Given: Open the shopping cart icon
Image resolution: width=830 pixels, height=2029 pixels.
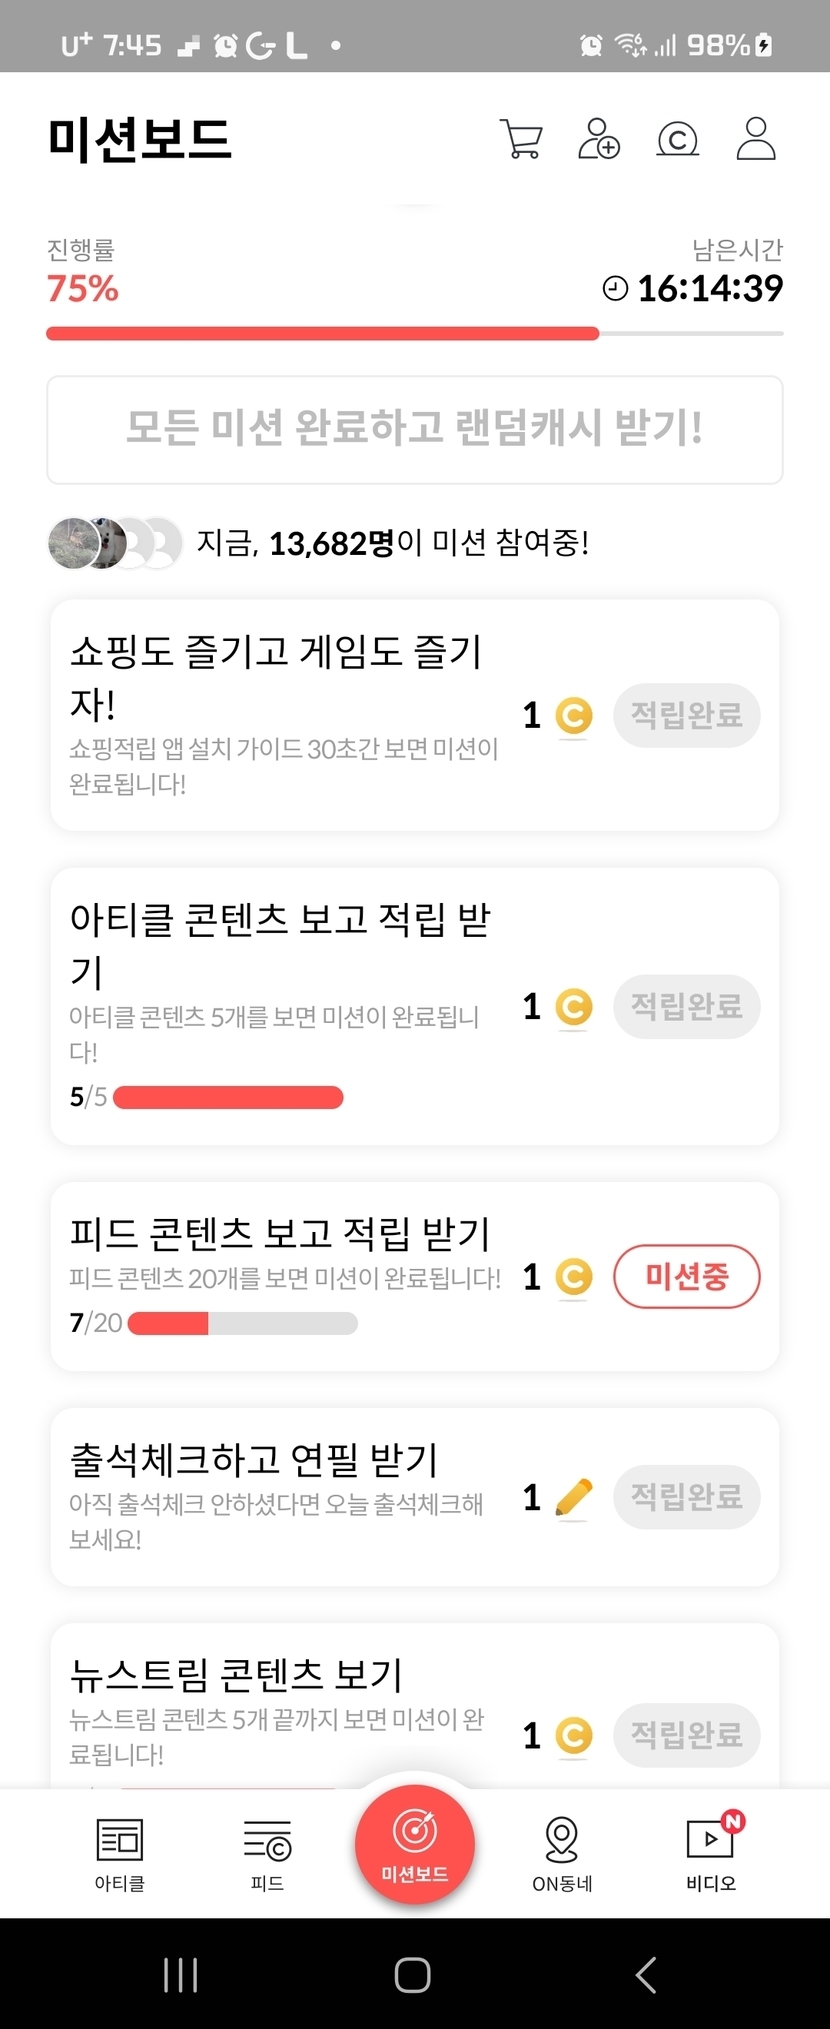Looking at the screenshot, I should (521, 139).
